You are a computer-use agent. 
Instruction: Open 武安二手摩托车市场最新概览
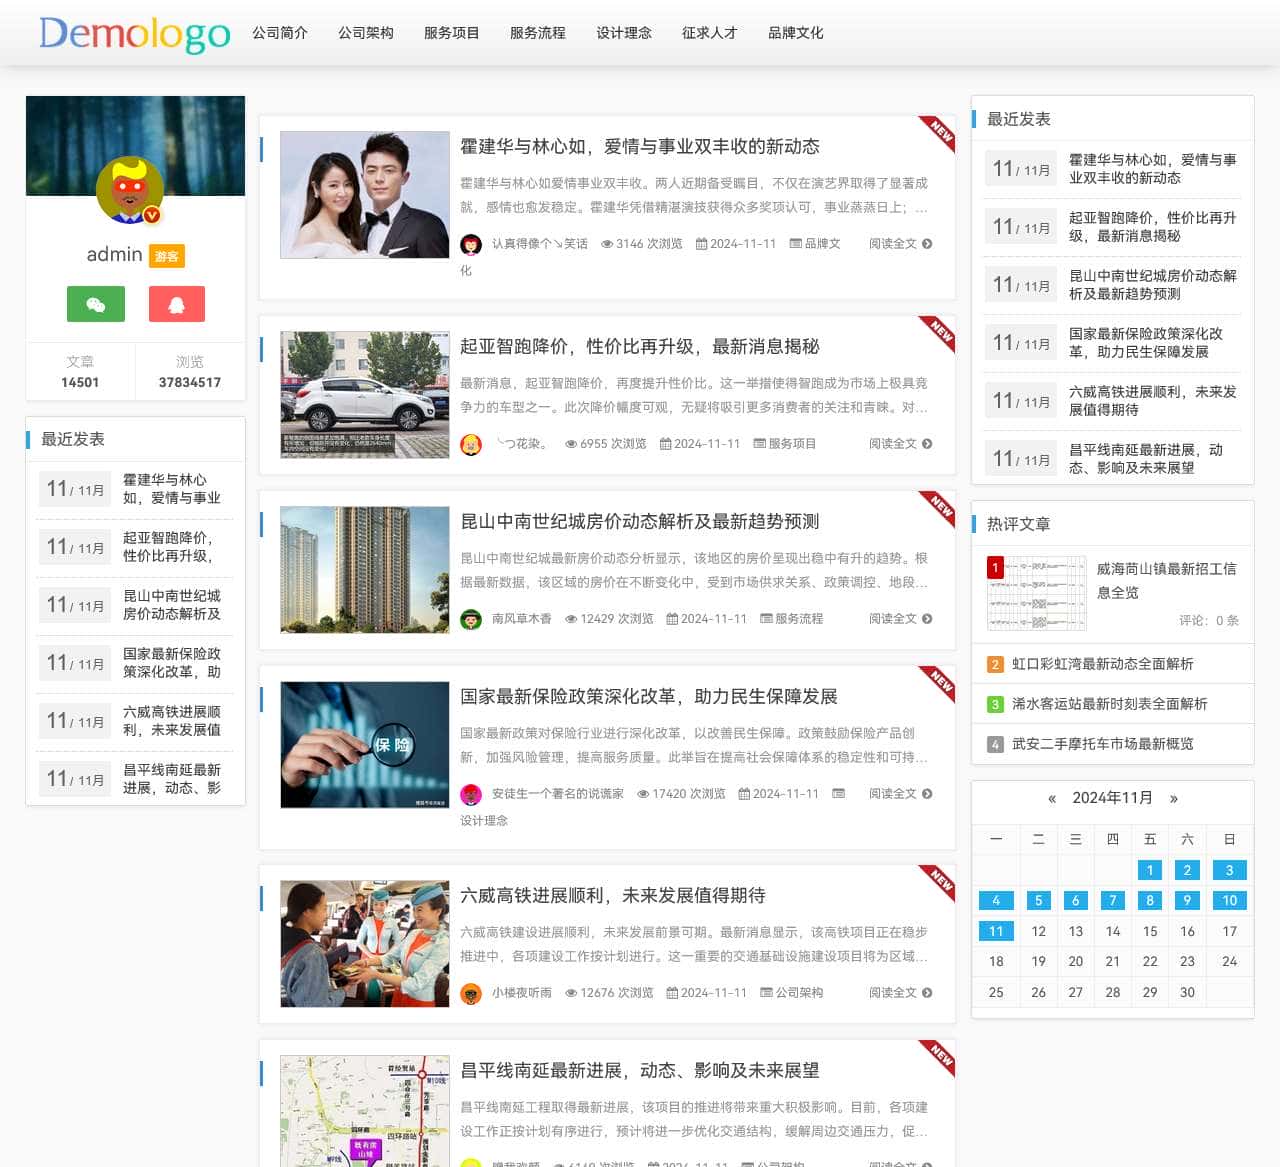coord(1102,744)
